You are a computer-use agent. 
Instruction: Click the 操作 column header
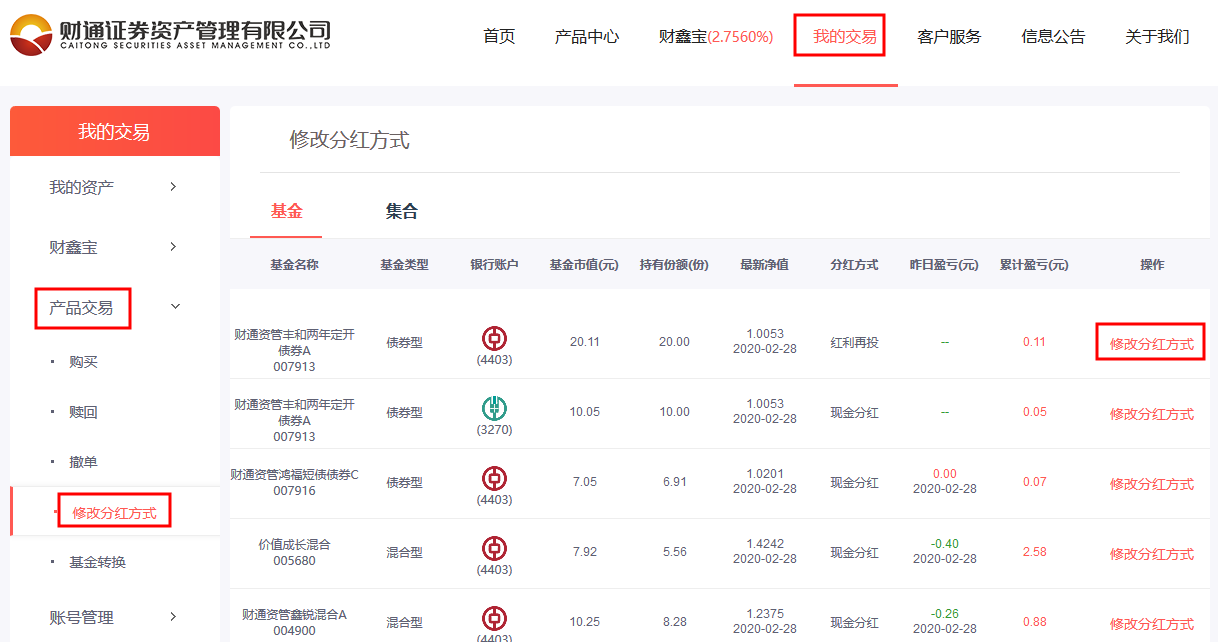tap(1152, 265)
